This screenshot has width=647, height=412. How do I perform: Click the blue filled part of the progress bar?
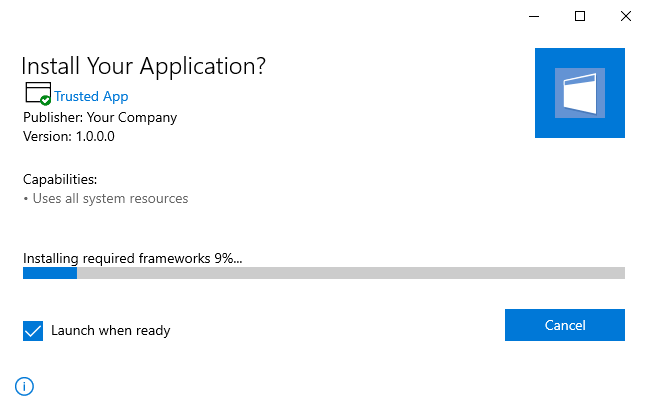click(x=50, y=273)
